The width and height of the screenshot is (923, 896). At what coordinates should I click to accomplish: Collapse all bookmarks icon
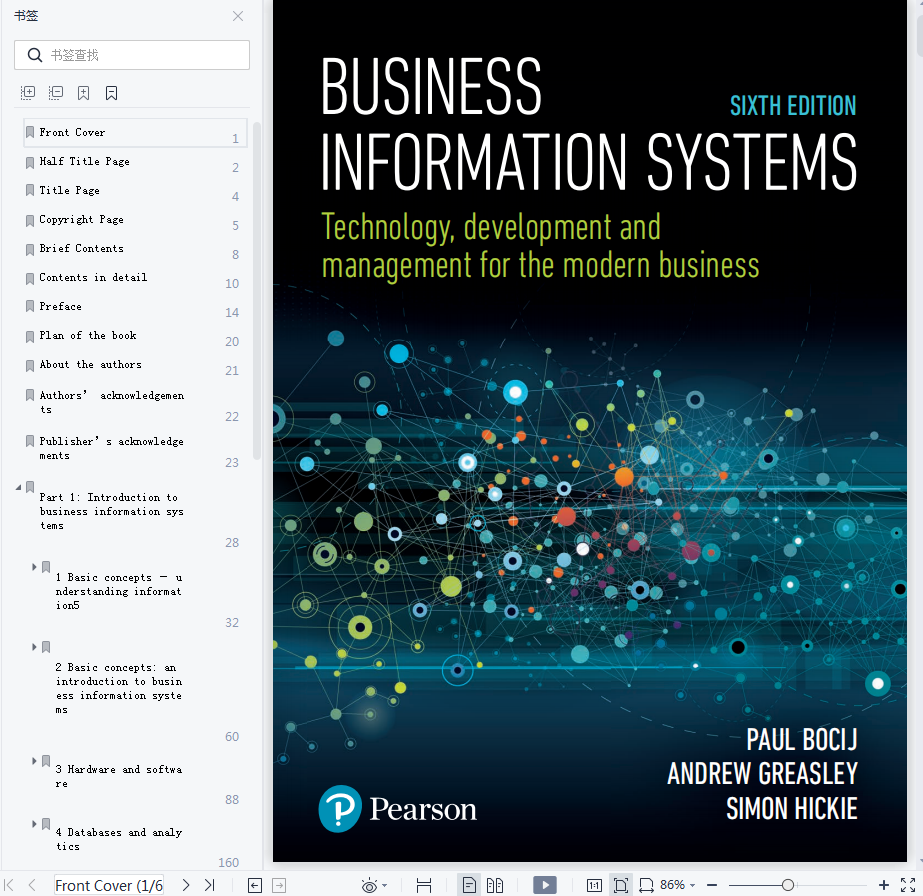pos(56,92)
